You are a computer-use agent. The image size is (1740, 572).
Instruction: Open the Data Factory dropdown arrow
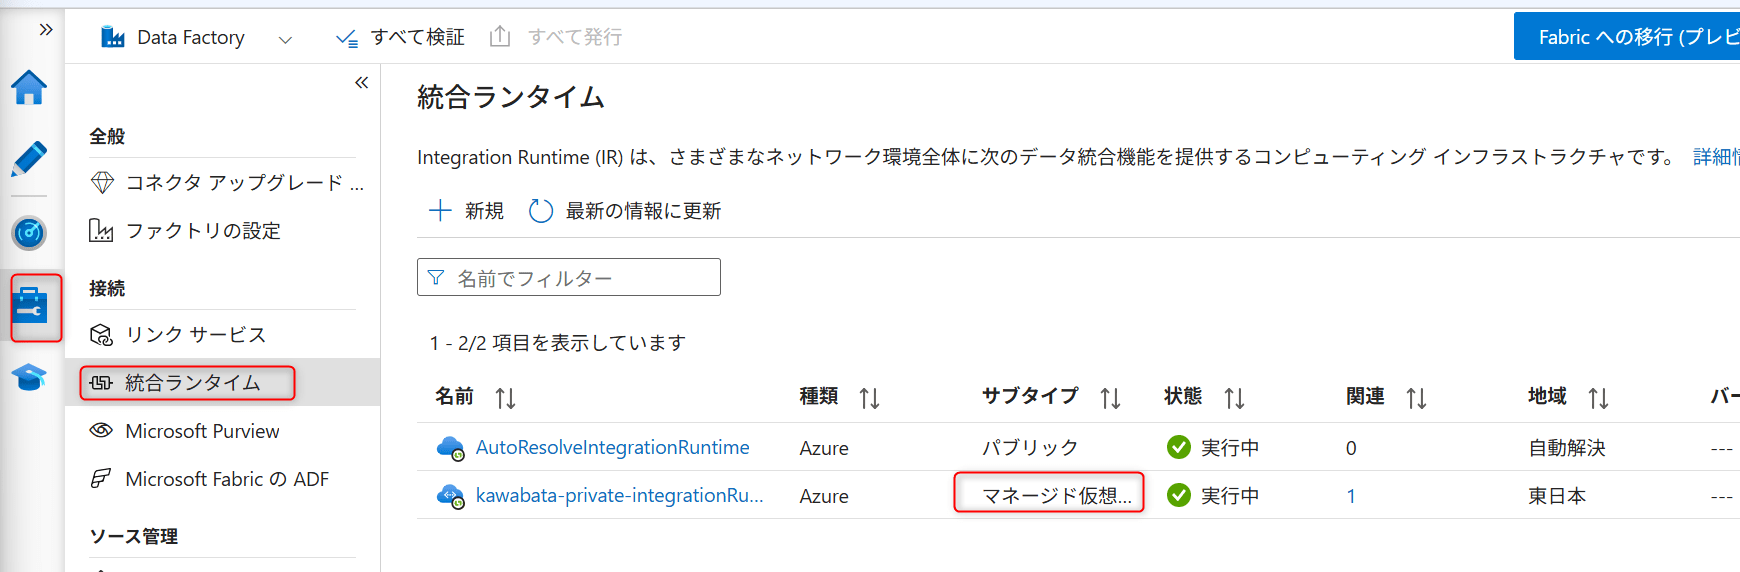pos(285,39)
